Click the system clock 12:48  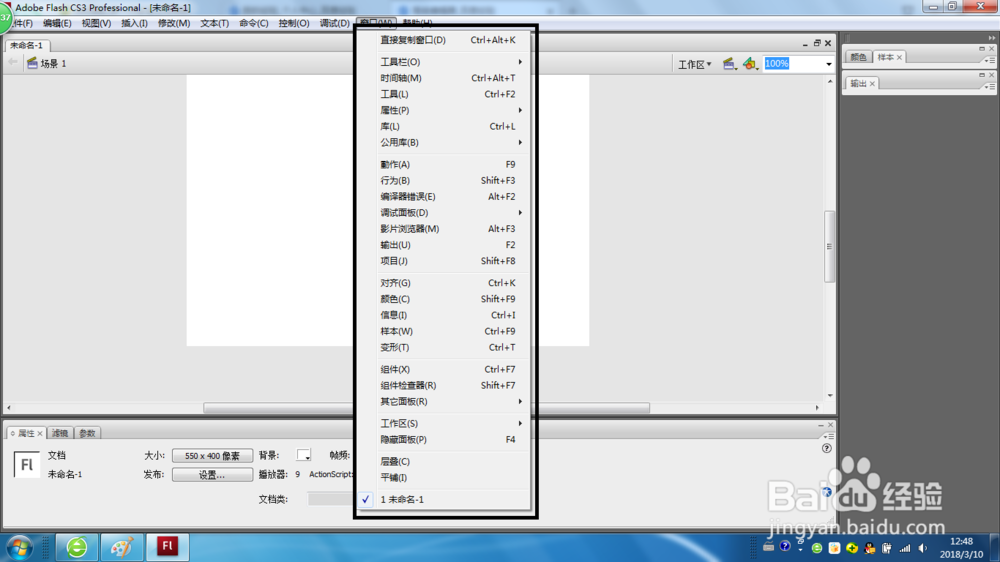961,541
